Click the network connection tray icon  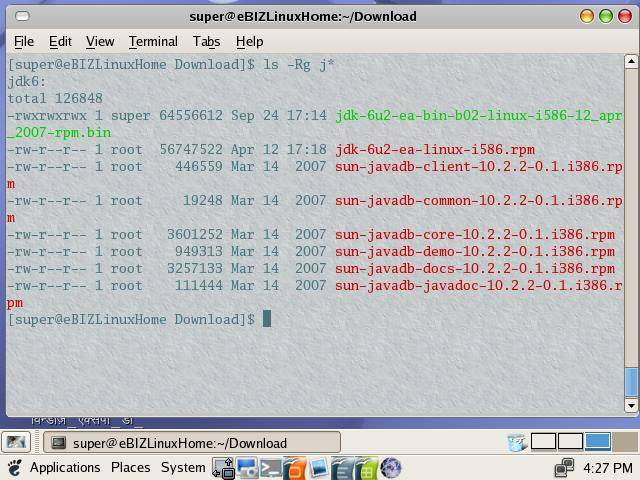(x=566, y=467)
